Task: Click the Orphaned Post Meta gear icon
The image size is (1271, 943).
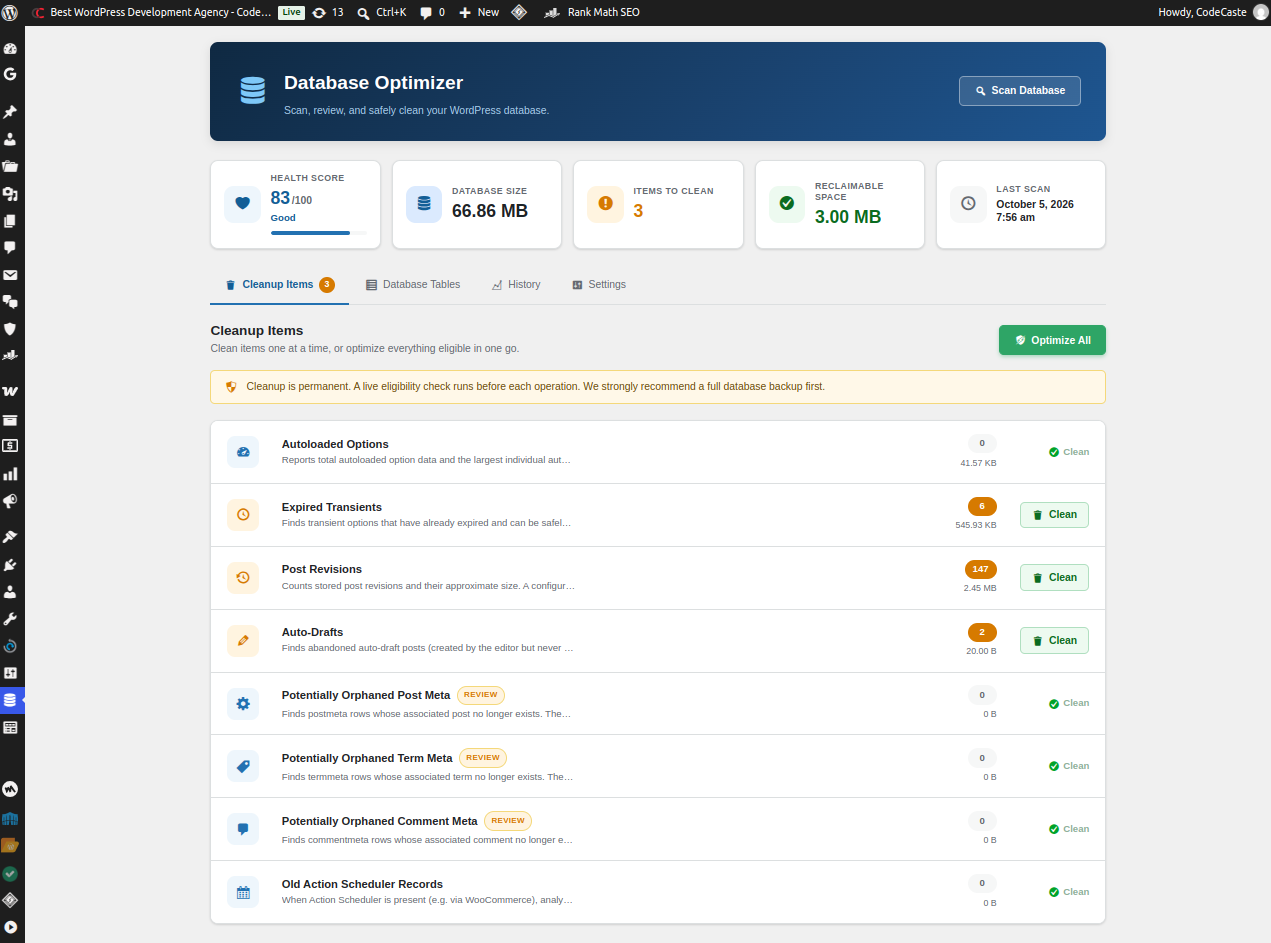Action: 243,703
